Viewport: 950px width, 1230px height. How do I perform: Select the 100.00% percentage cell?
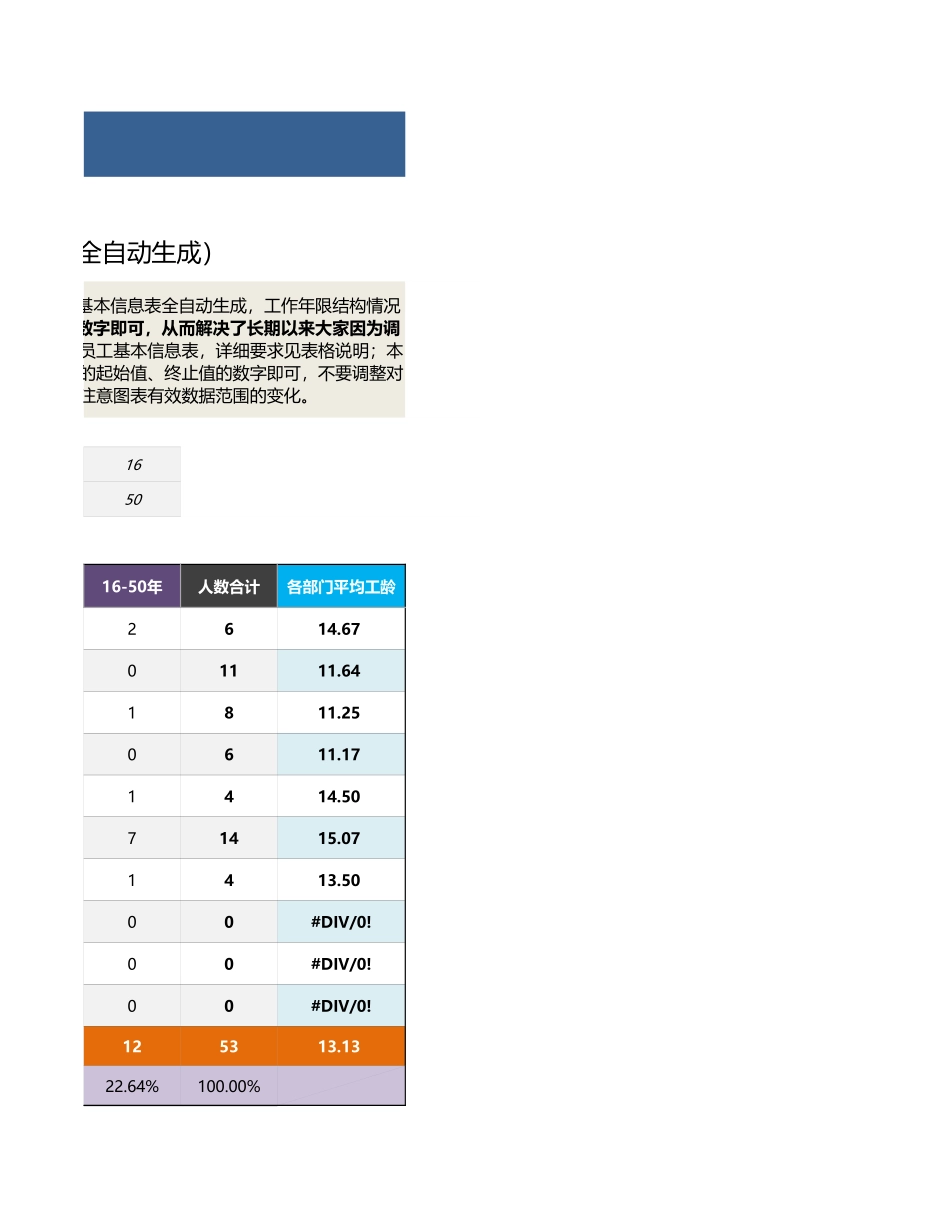pos(228,1086)
